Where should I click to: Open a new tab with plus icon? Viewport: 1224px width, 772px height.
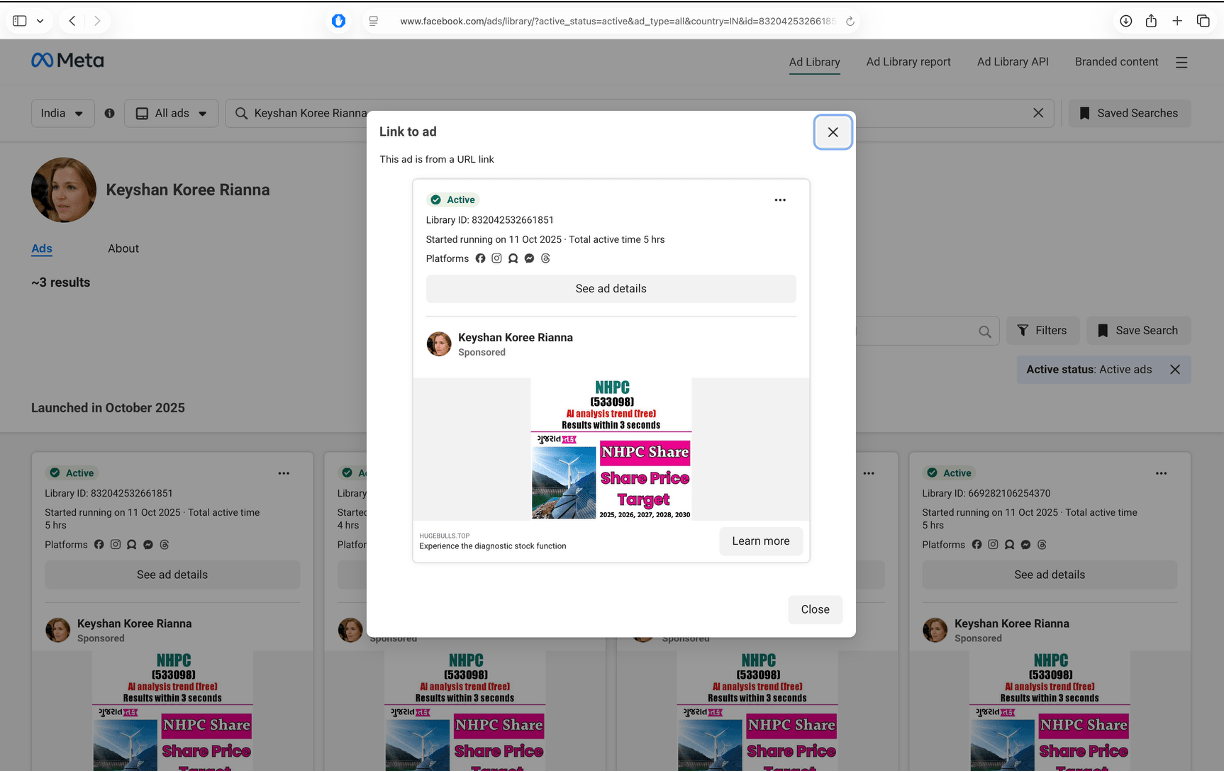point(1177,21)
